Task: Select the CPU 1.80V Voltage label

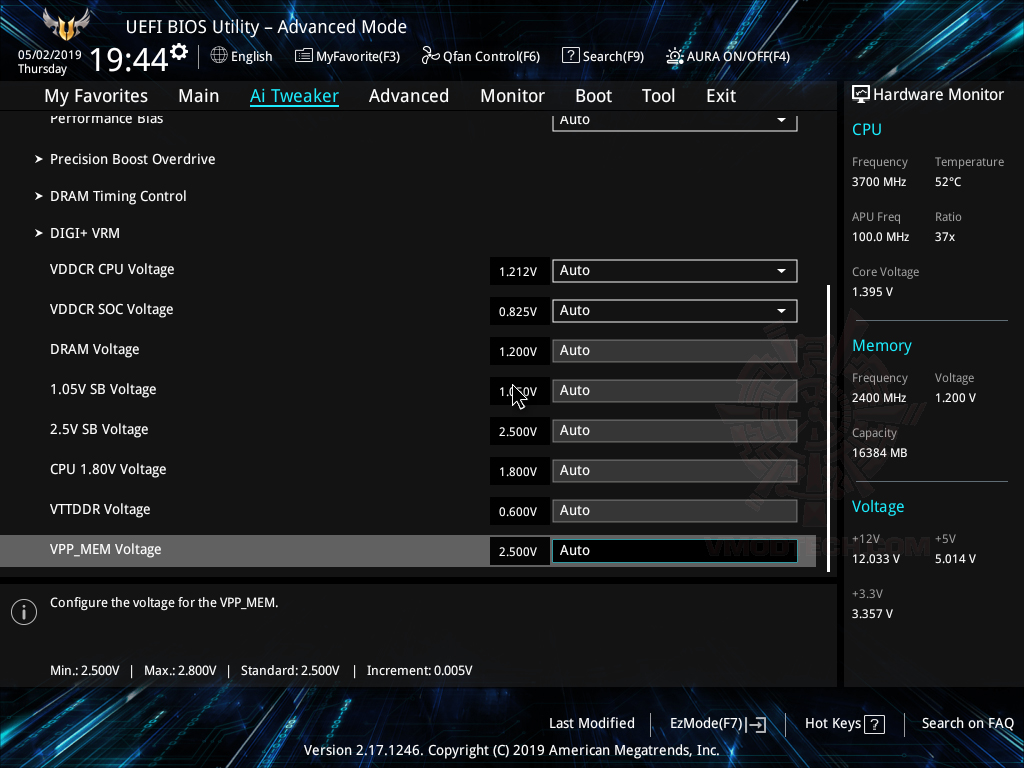Action: pyautogui.click(x=108, y=470)
